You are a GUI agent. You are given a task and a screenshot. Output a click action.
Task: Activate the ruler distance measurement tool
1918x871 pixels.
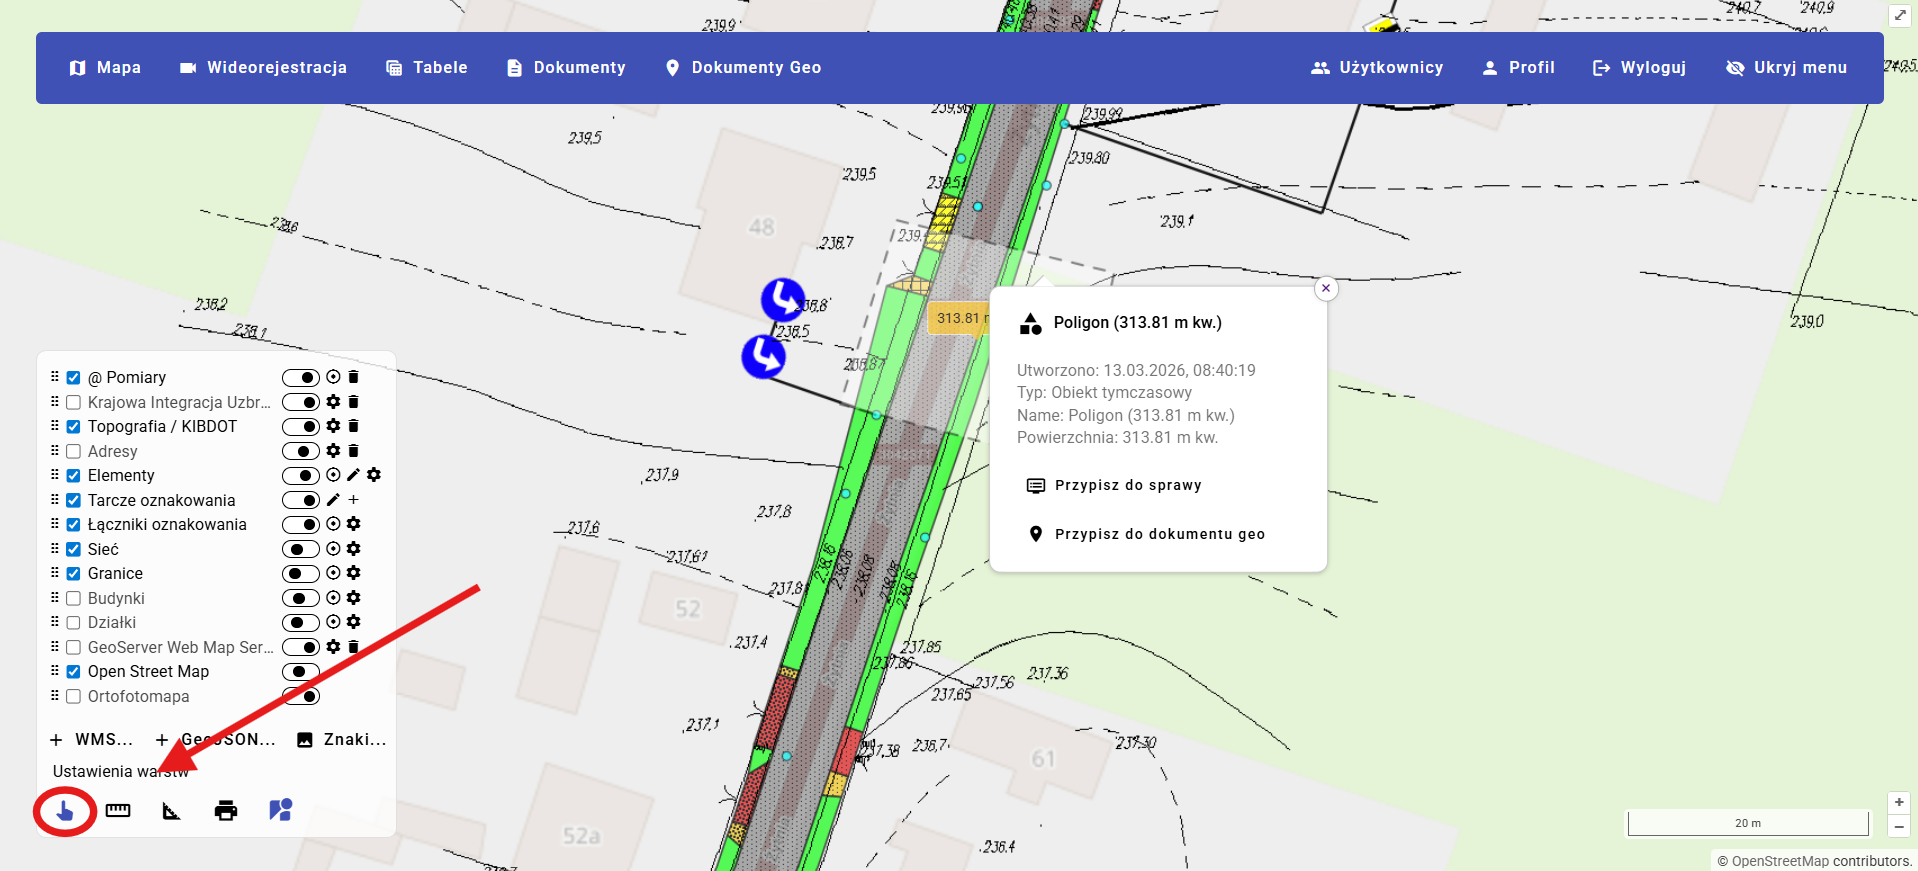coord(118,810)
